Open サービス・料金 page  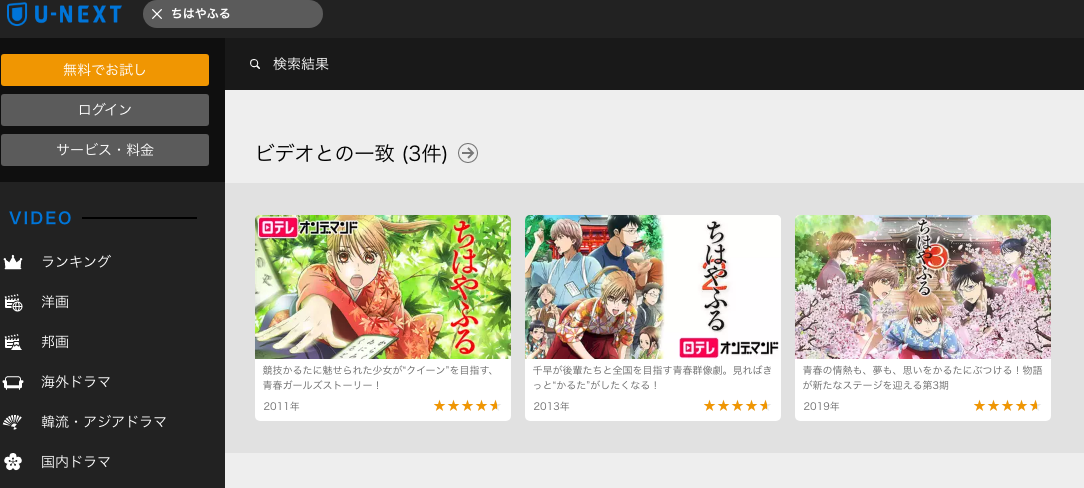(105, 150)
